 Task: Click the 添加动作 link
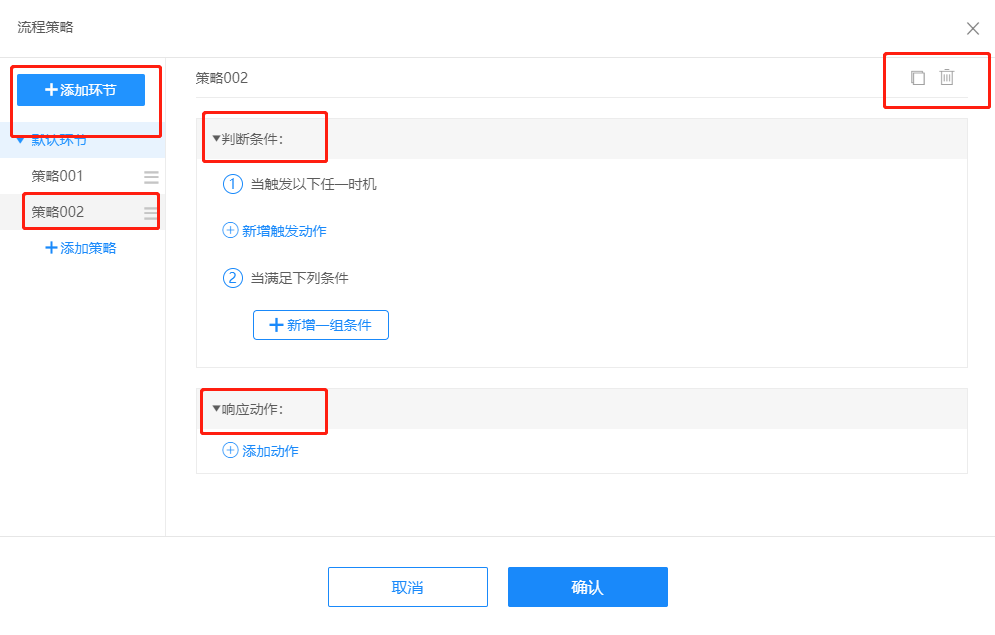coord(270,451)
